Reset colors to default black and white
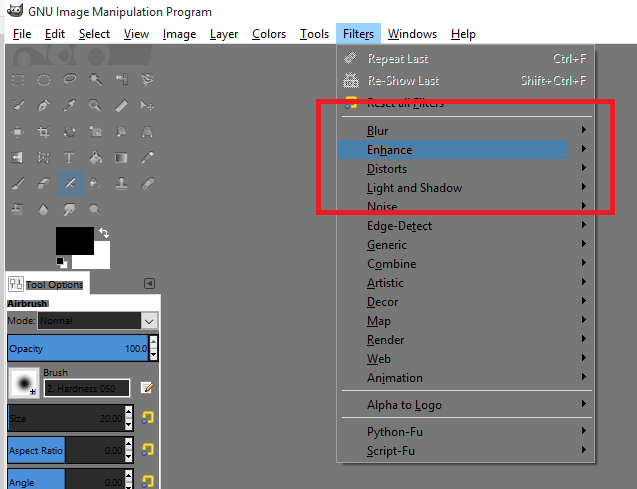The image size is (637, 489). (x=62, y=262)
